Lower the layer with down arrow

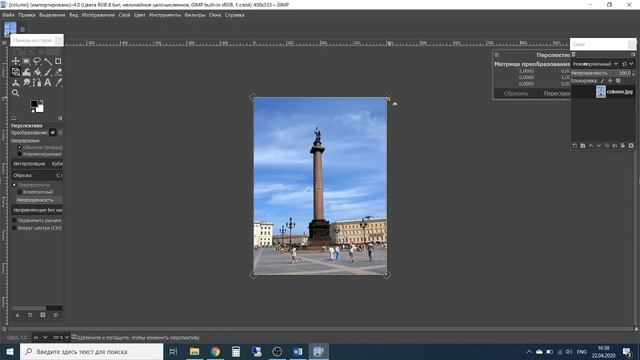tap(599, 146)
